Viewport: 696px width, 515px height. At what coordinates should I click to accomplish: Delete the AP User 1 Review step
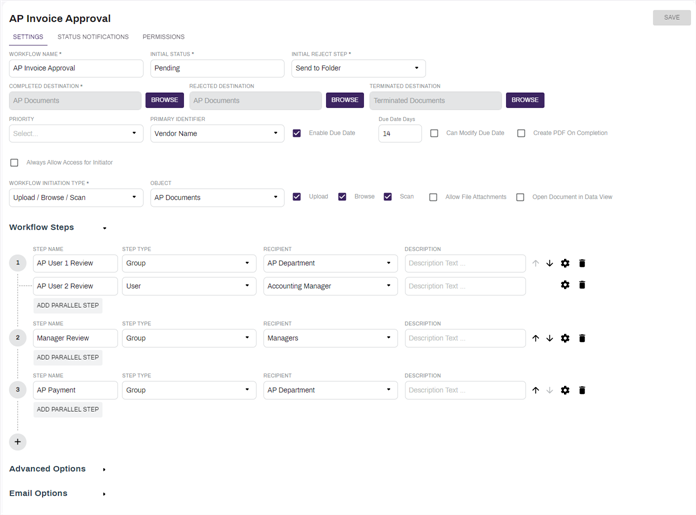click(582, 263)
